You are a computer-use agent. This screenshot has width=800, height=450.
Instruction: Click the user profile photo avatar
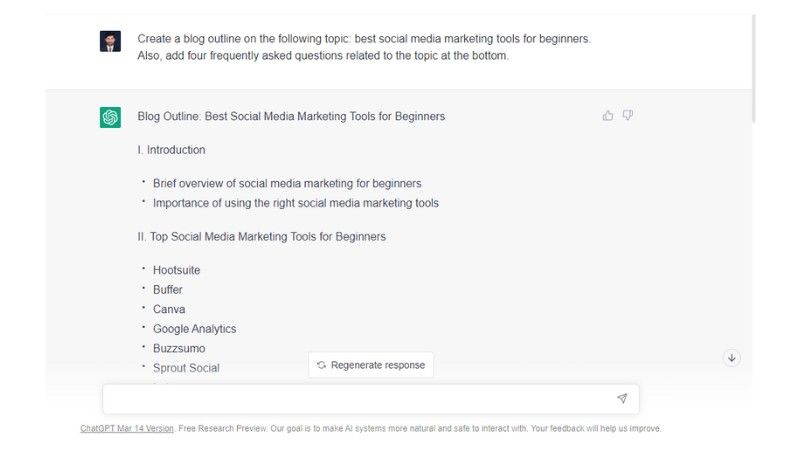110,41
